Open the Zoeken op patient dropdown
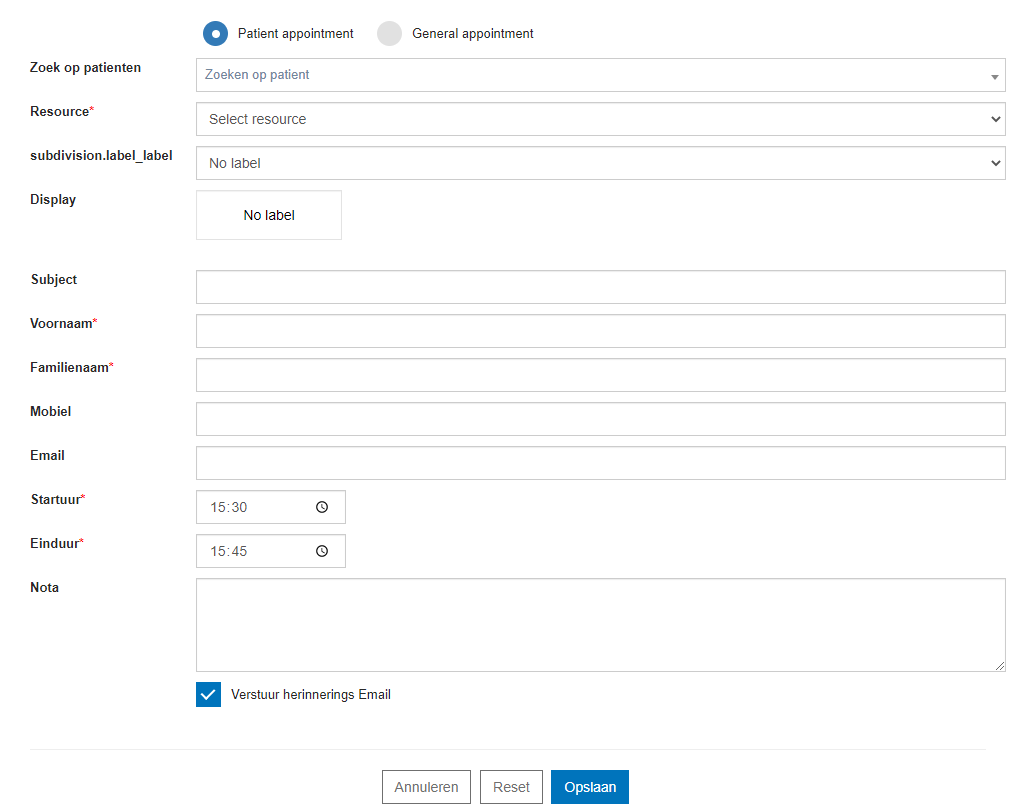 pyautogui.click(x=600, y=75)
